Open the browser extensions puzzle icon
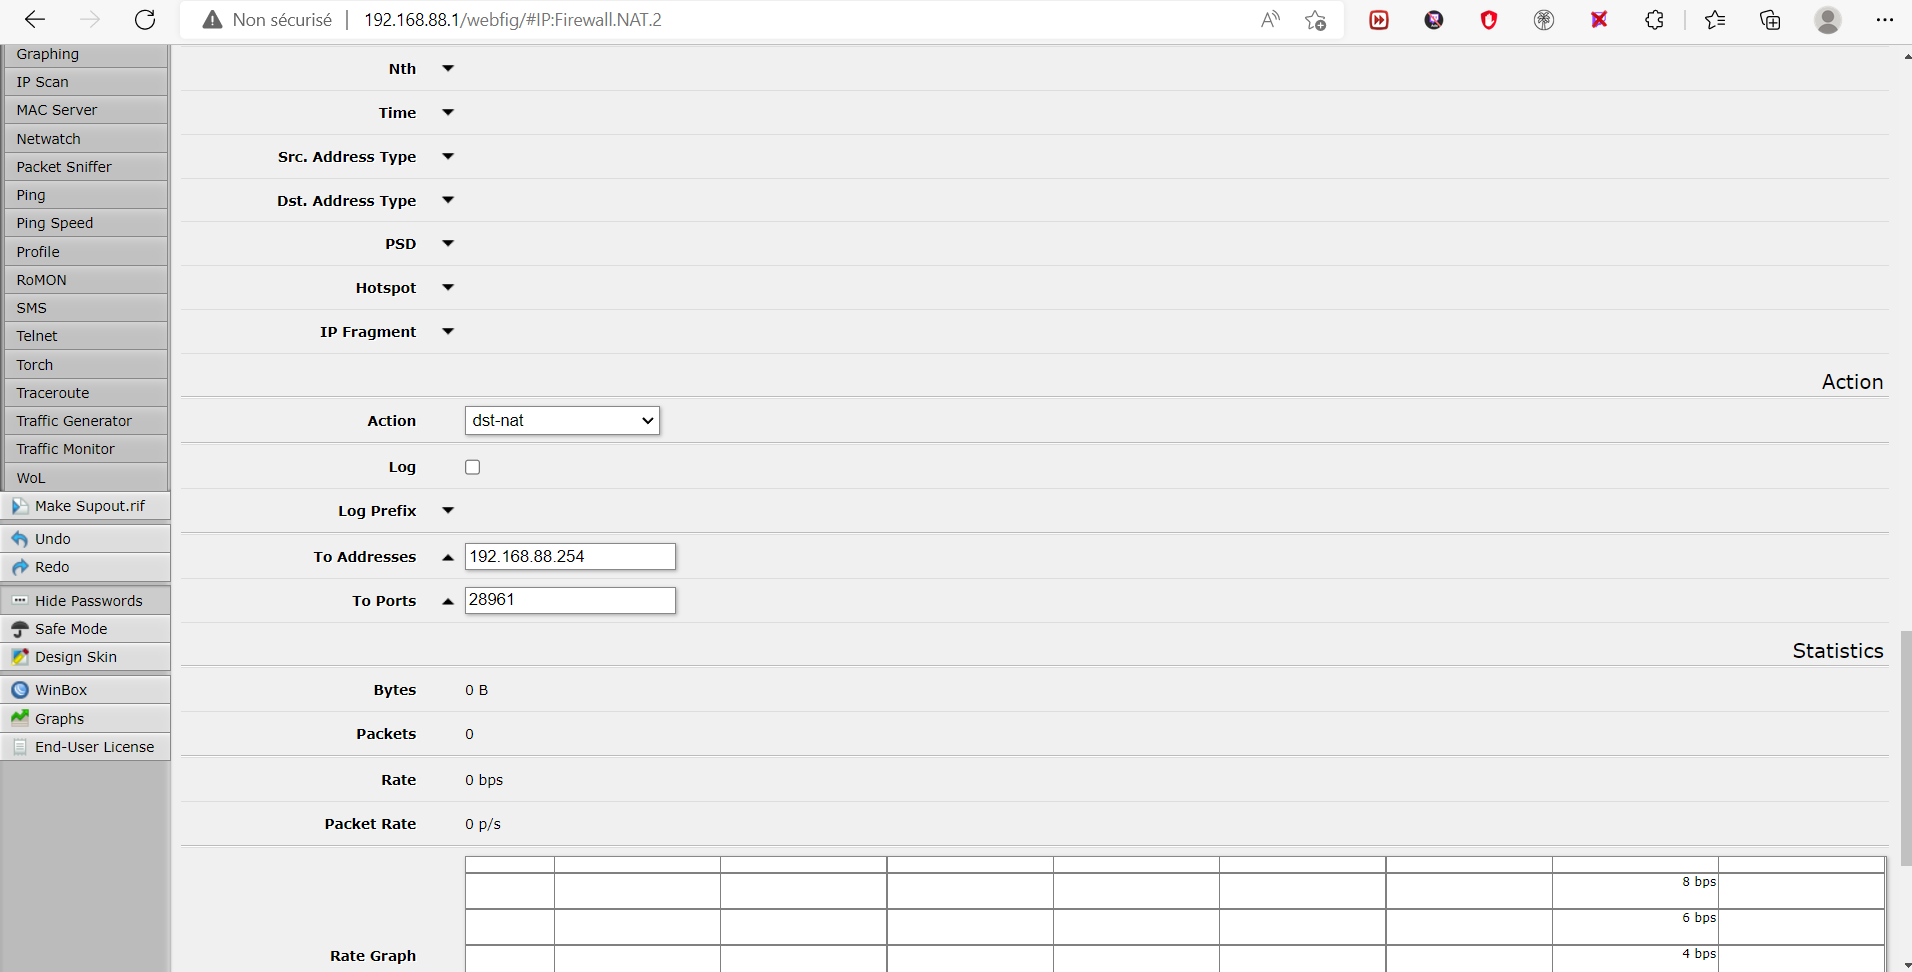Screen dimensions: 1912x972 (1654, 20)
